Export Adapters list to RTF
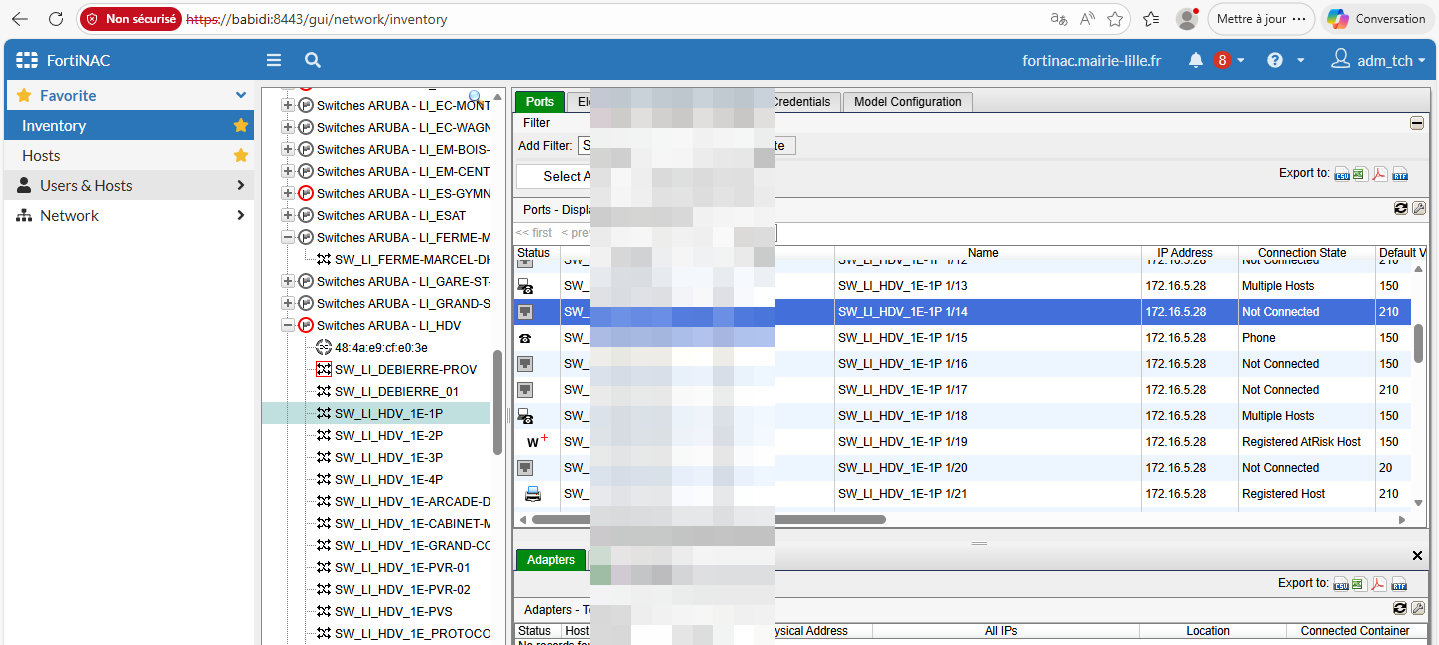Image resolution: width=1439 pixels, height=645 pixels. (1399, 584)
